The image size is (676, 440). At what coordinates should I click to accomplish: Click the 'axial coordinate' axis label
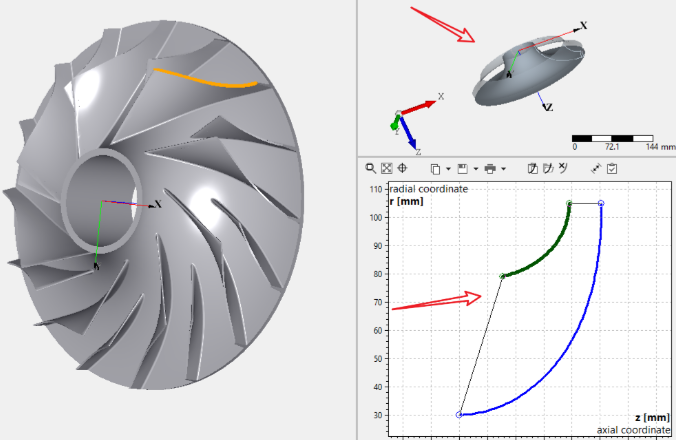click(633, 430)
